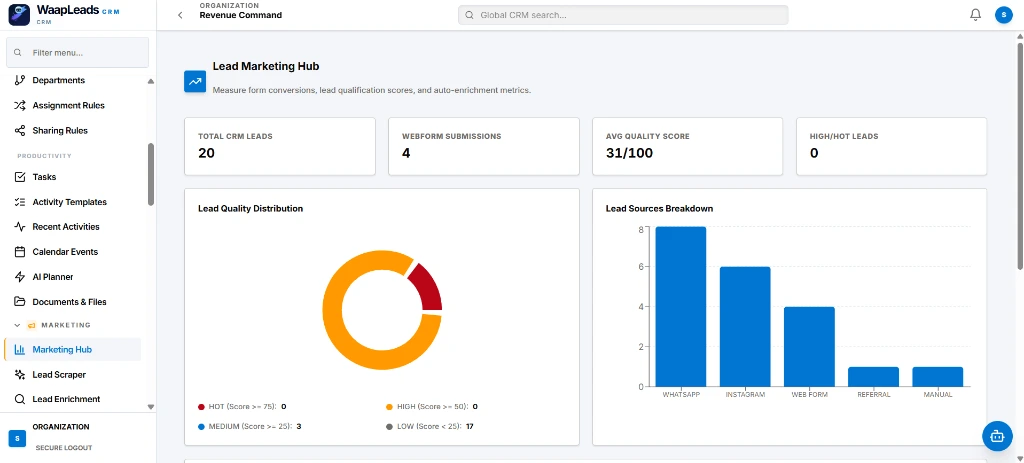Viewport: 1024px width, 463px height.
Task: Click the Calendar Events calendar icon
Action: pos(20,251)
